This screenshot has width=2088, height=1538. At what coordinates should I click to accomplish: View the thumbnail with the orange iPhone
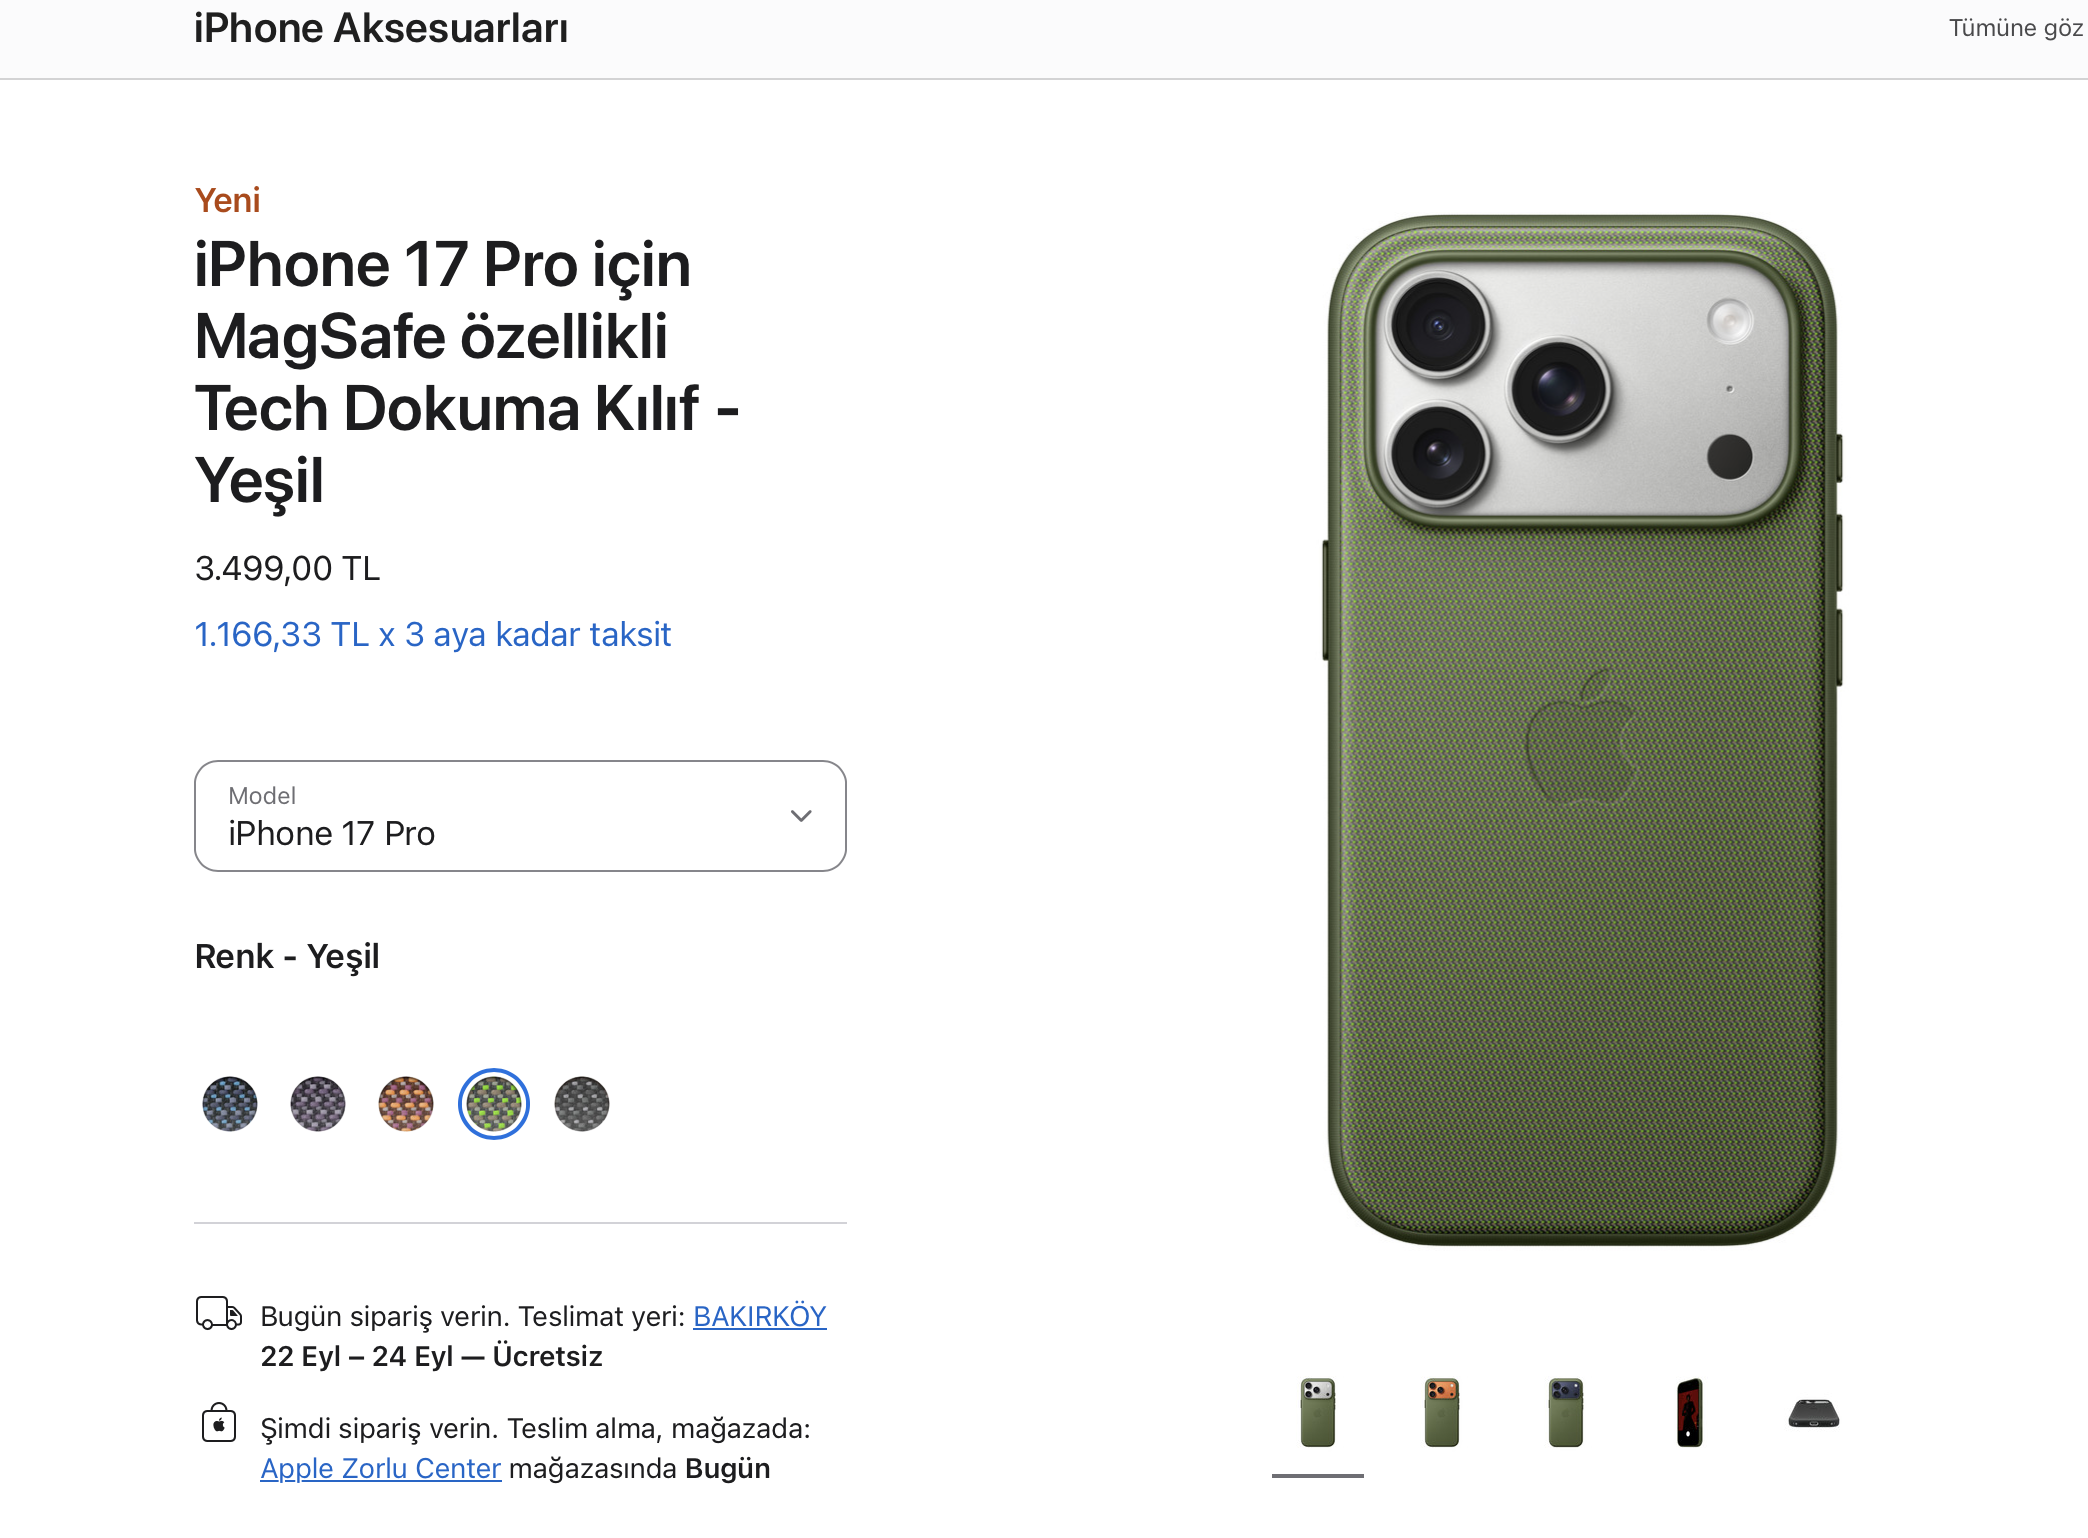click(1442, 1413)
